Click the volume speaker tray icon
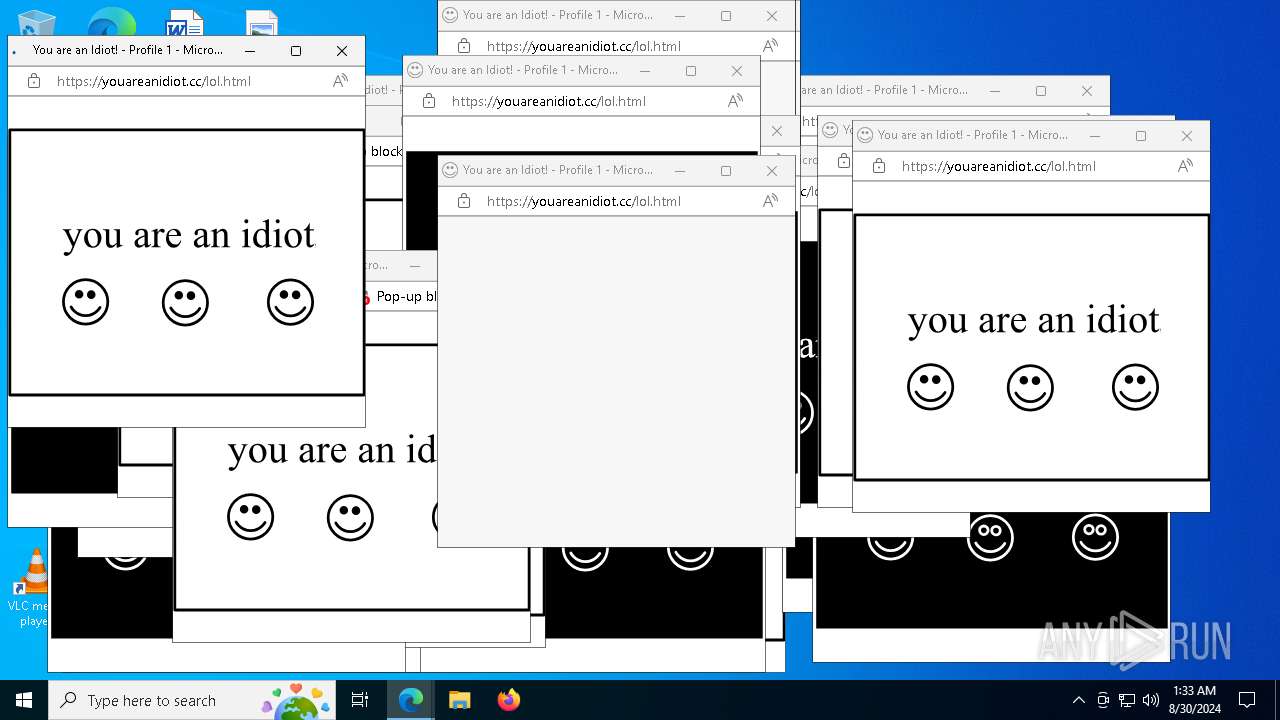Image resolution: width=1280 pixels, height=720 pixels. pos(1151,700)
